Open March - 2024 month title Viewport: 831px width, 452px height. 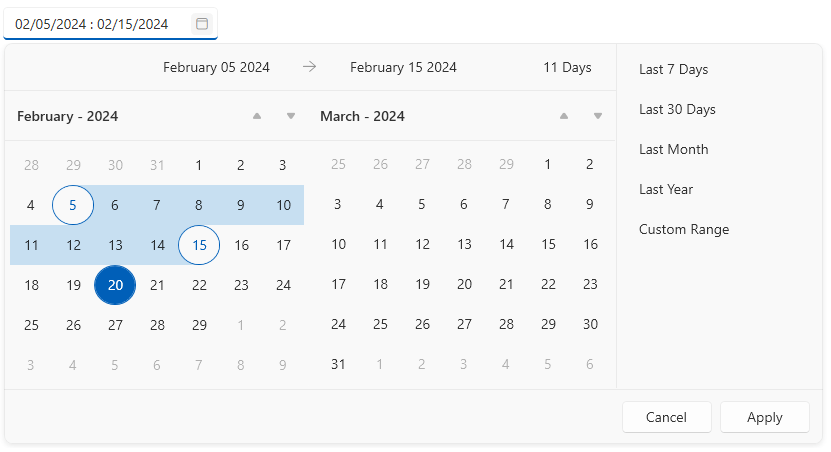tap(363, 117)
